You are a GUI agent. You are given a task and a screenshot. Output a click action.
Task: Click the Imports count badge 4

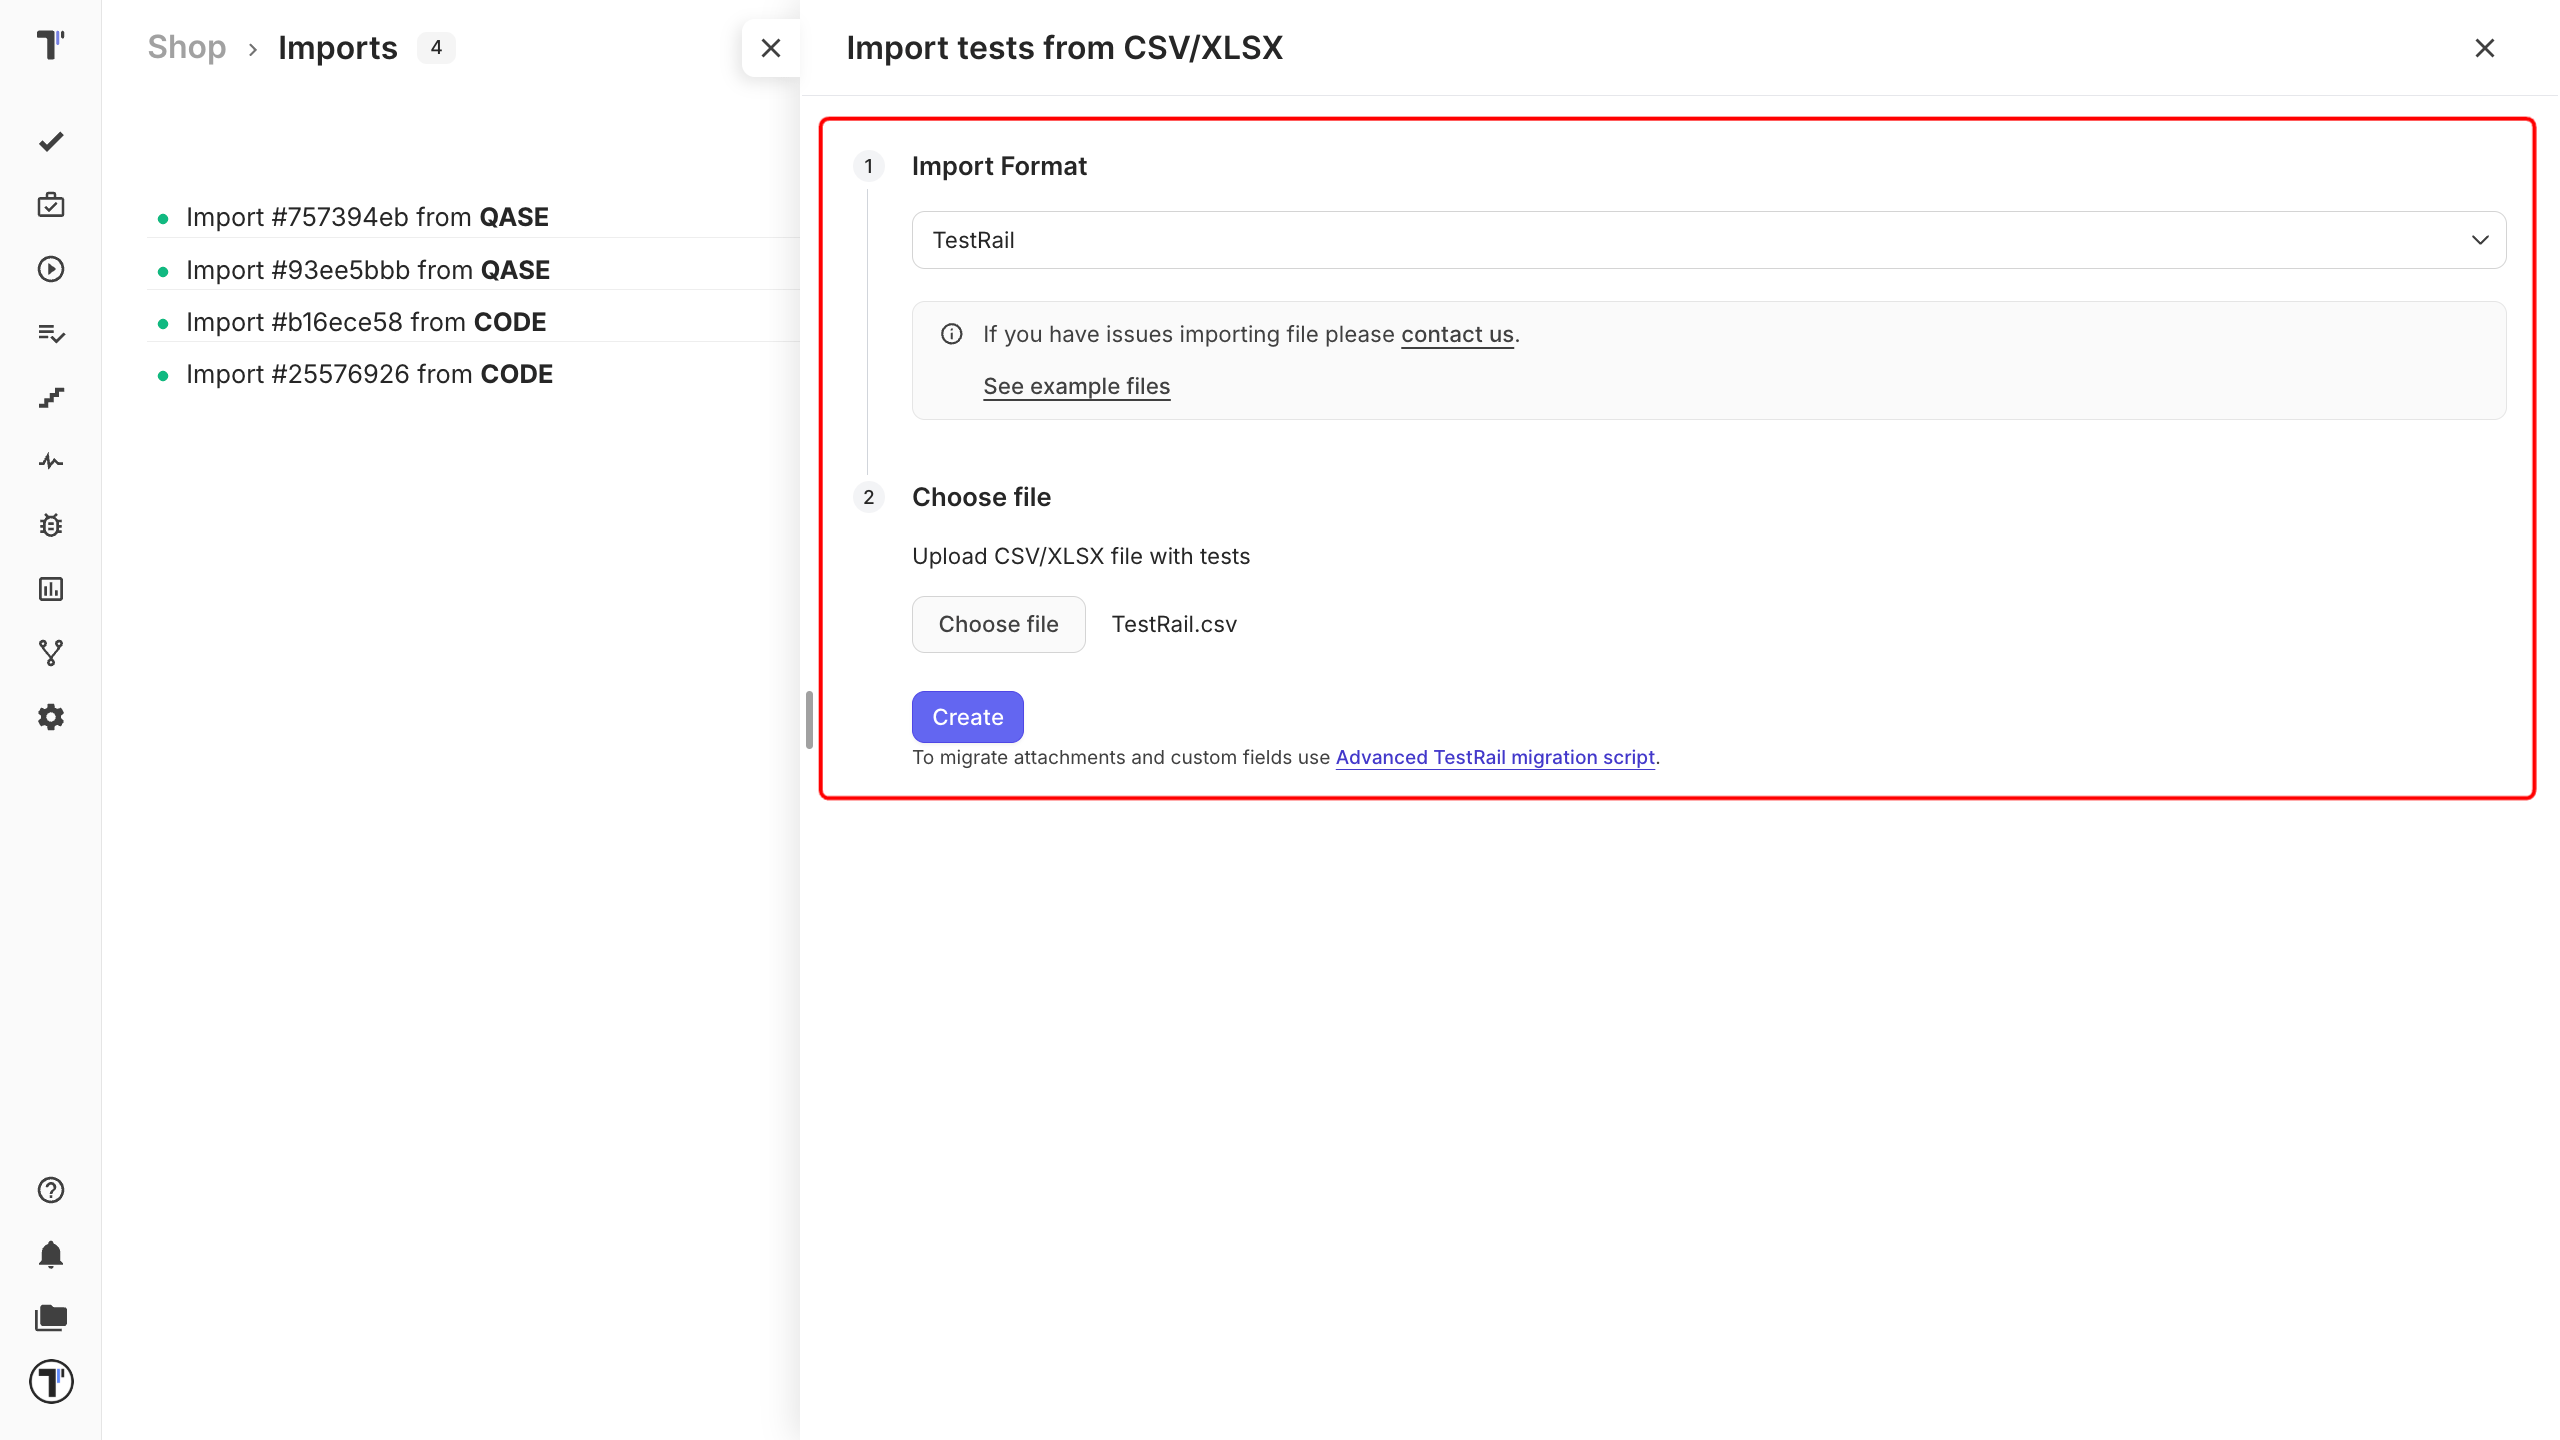(436, 47)
